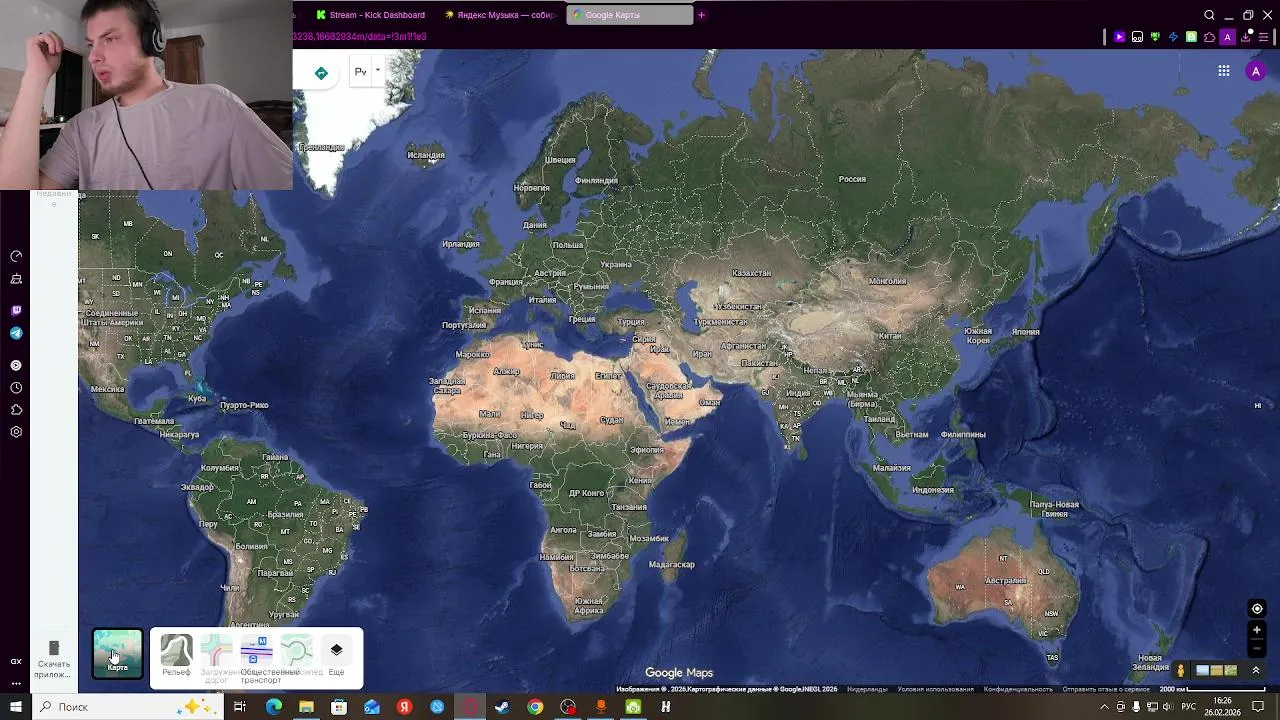Open the sidebar settings gear
1280x720 pixels.
16,432
